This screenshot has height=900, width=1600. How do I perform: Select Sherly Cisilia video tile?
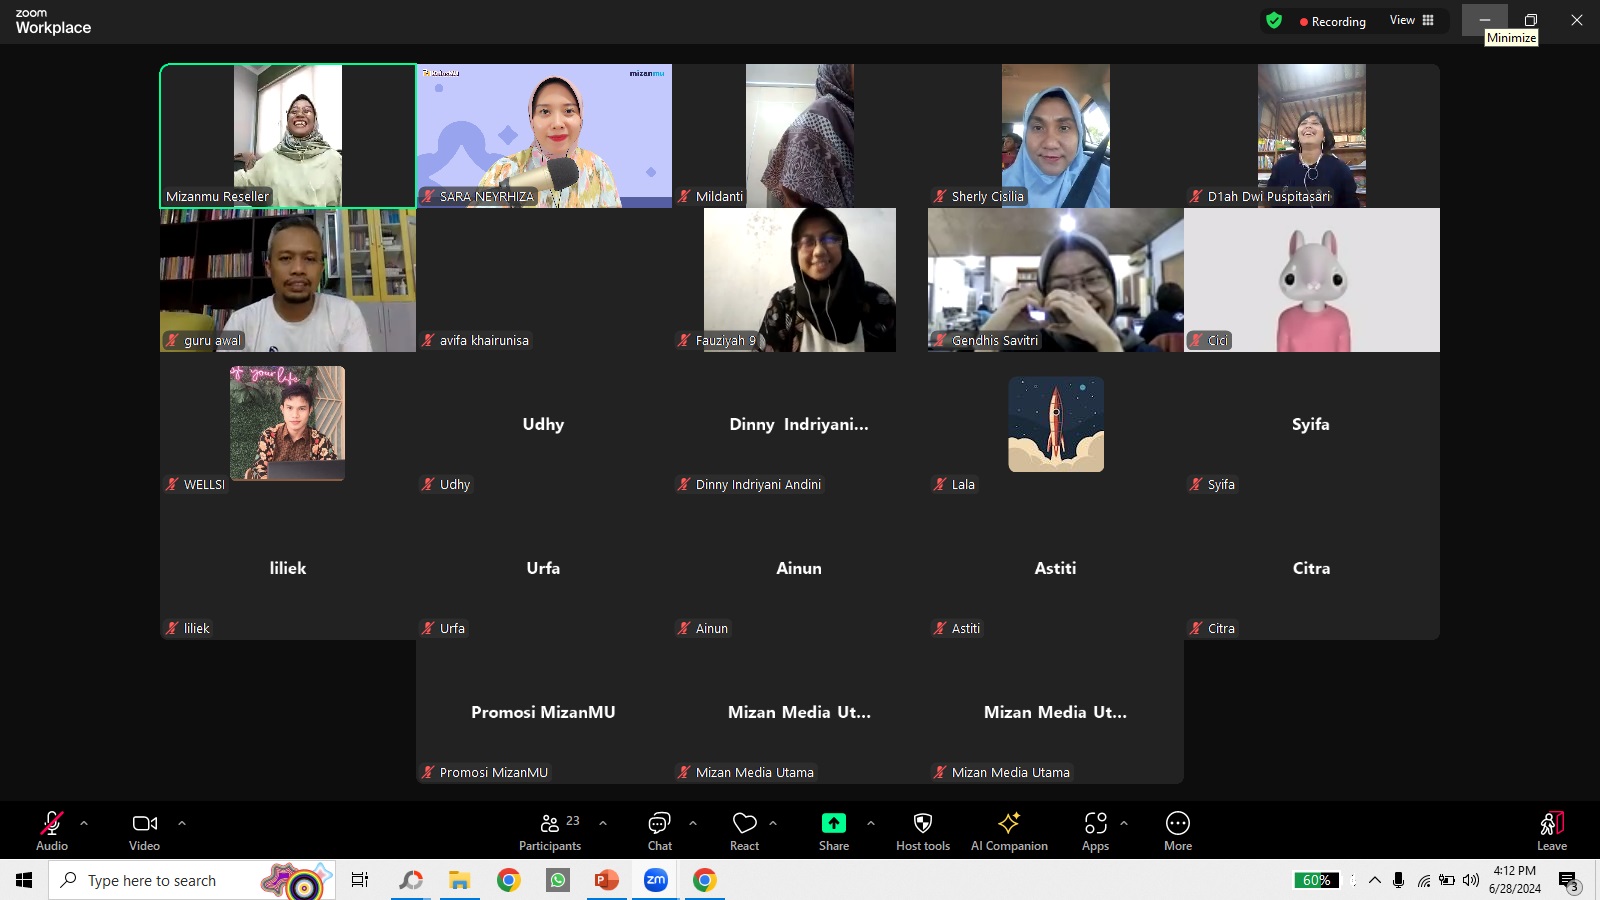(1056, 136)
